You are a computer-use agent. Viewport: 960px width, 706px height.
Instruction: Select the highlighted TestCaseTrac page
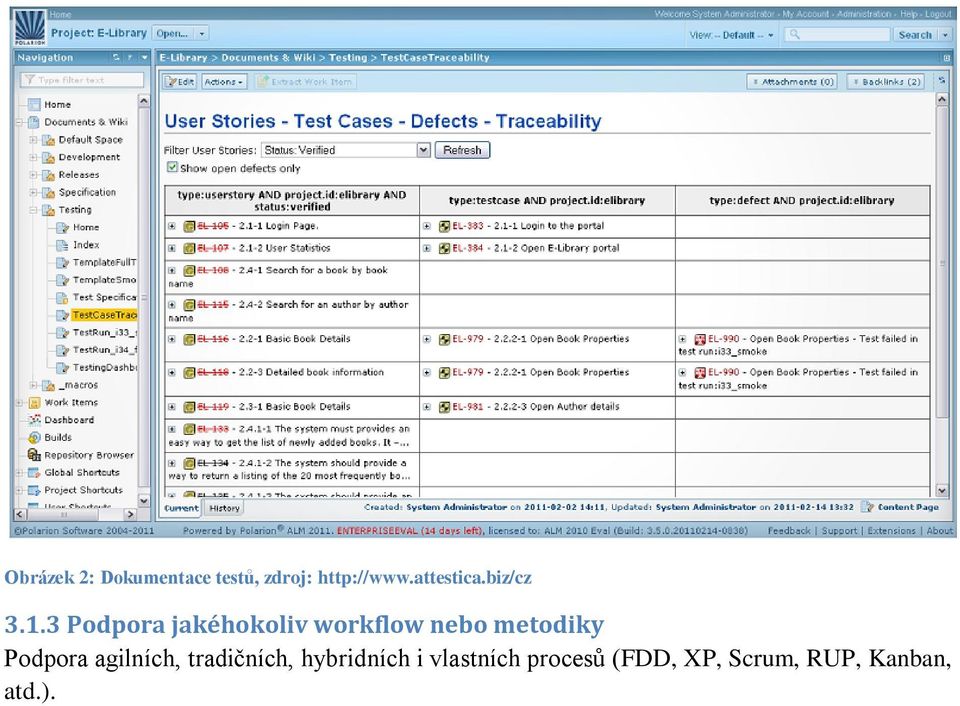[x=103, y=315]
